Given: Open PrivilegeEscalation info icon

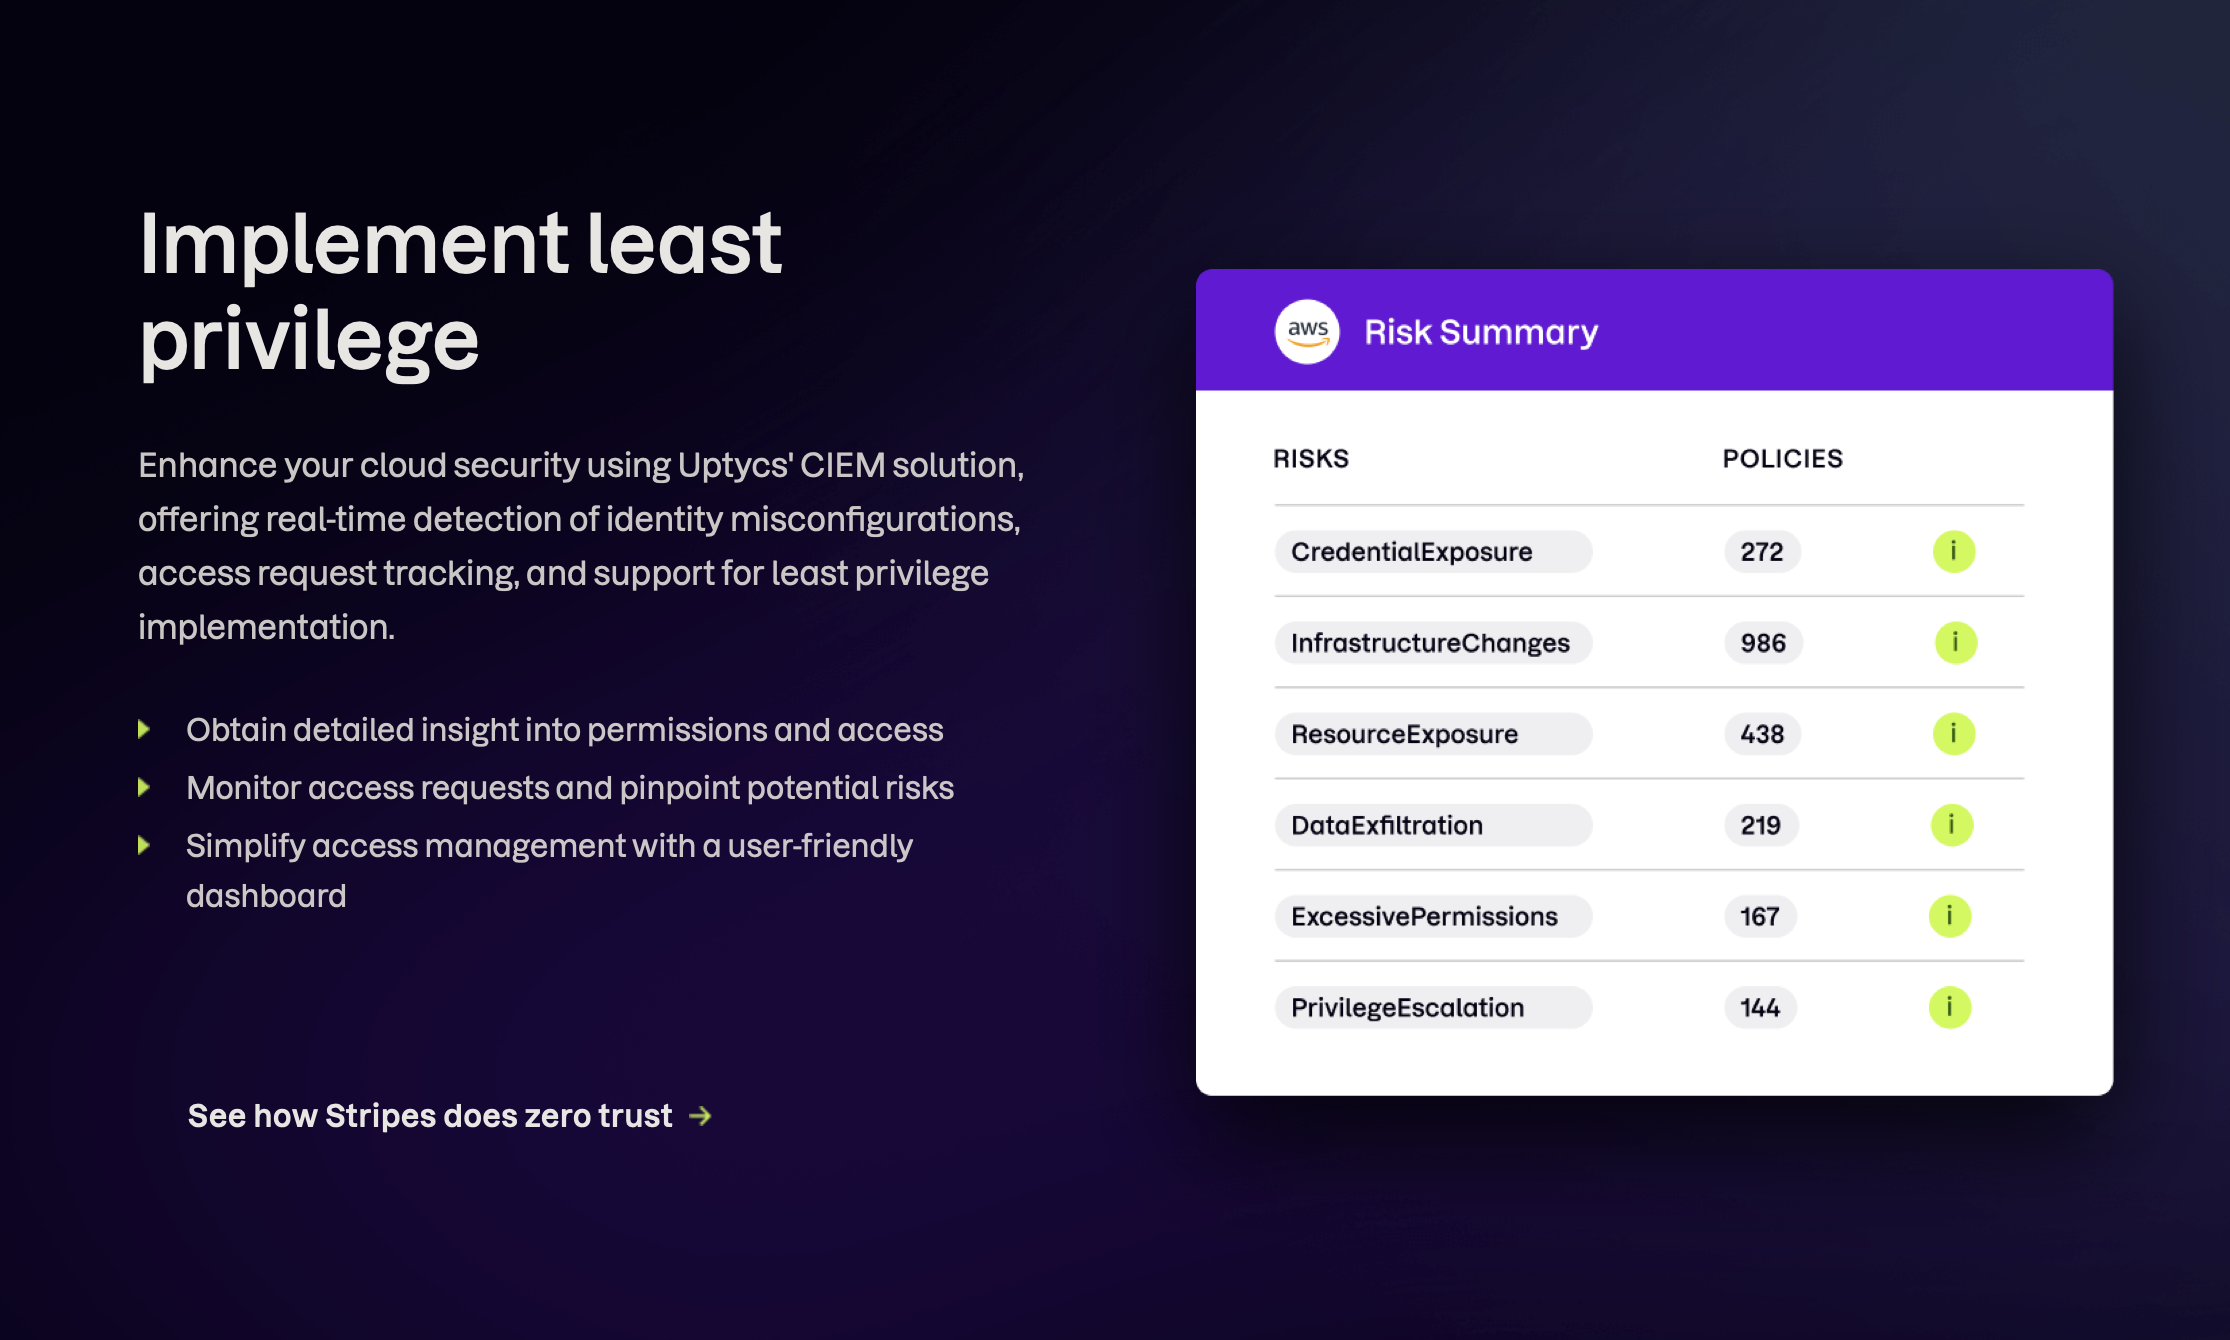Looking at the screenshot, I should coord(1949,1007).
